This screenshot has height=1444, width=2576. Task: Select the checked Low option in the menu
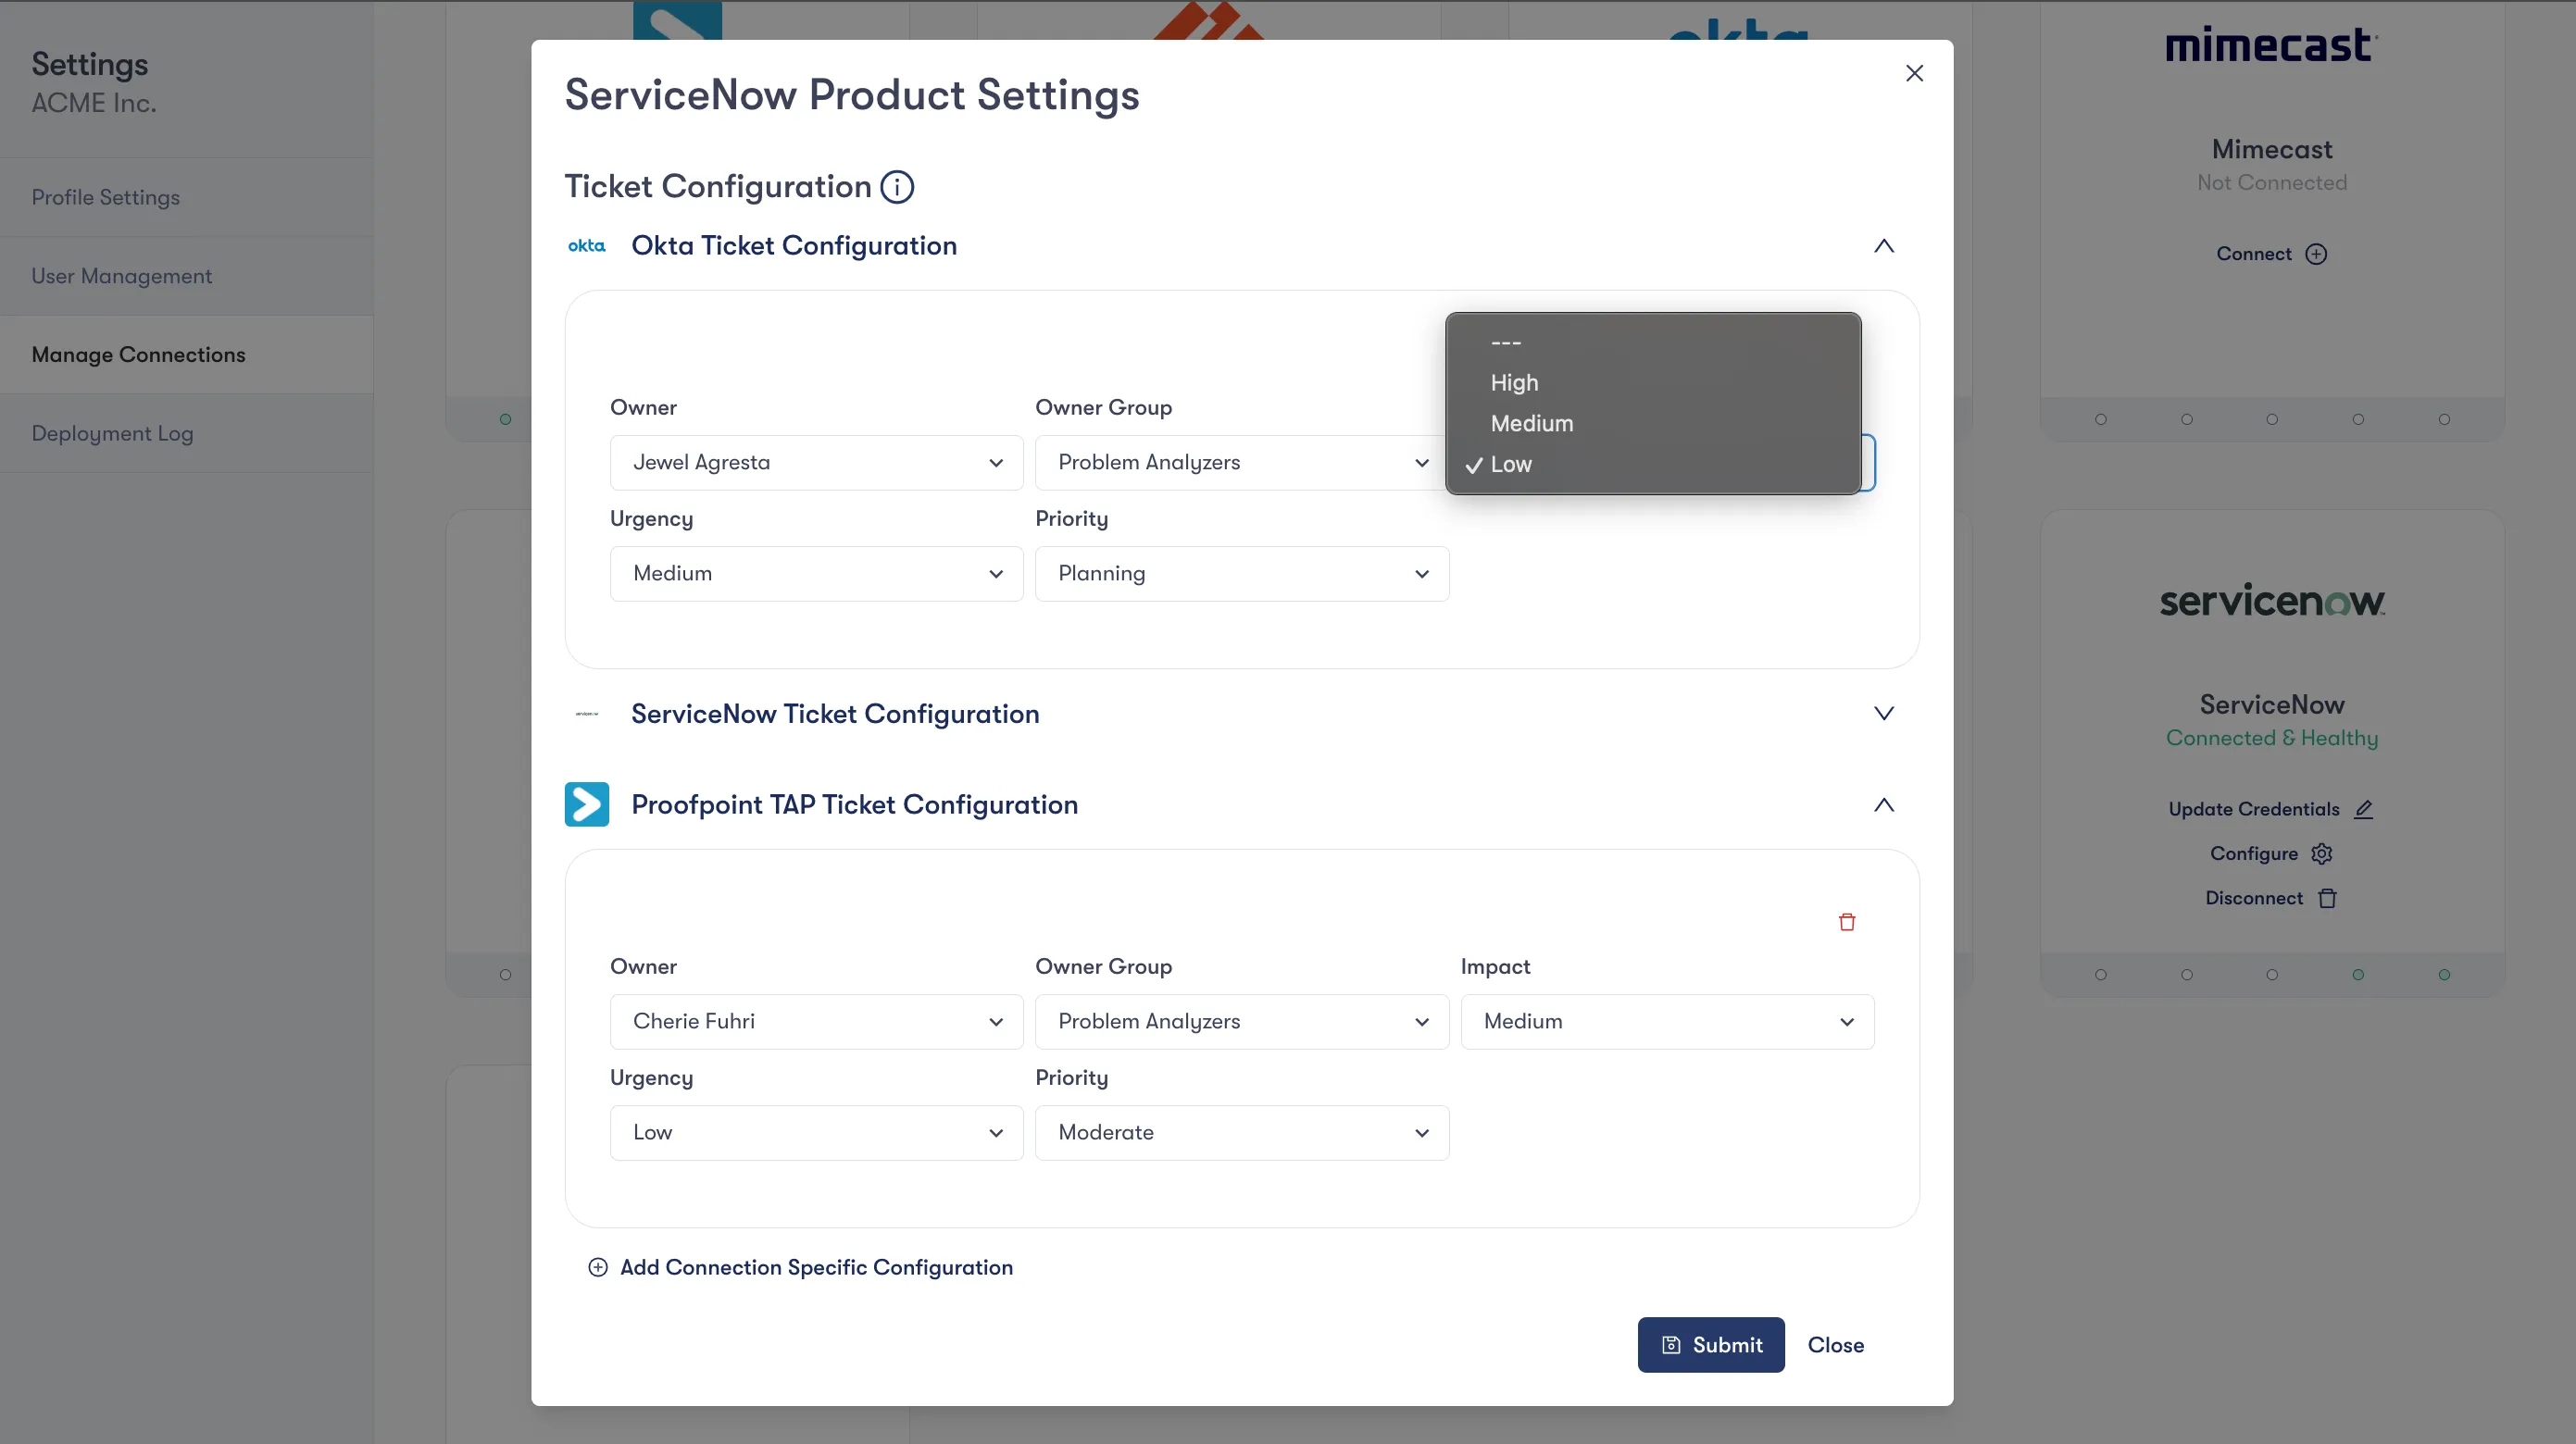click(1510, 464)
